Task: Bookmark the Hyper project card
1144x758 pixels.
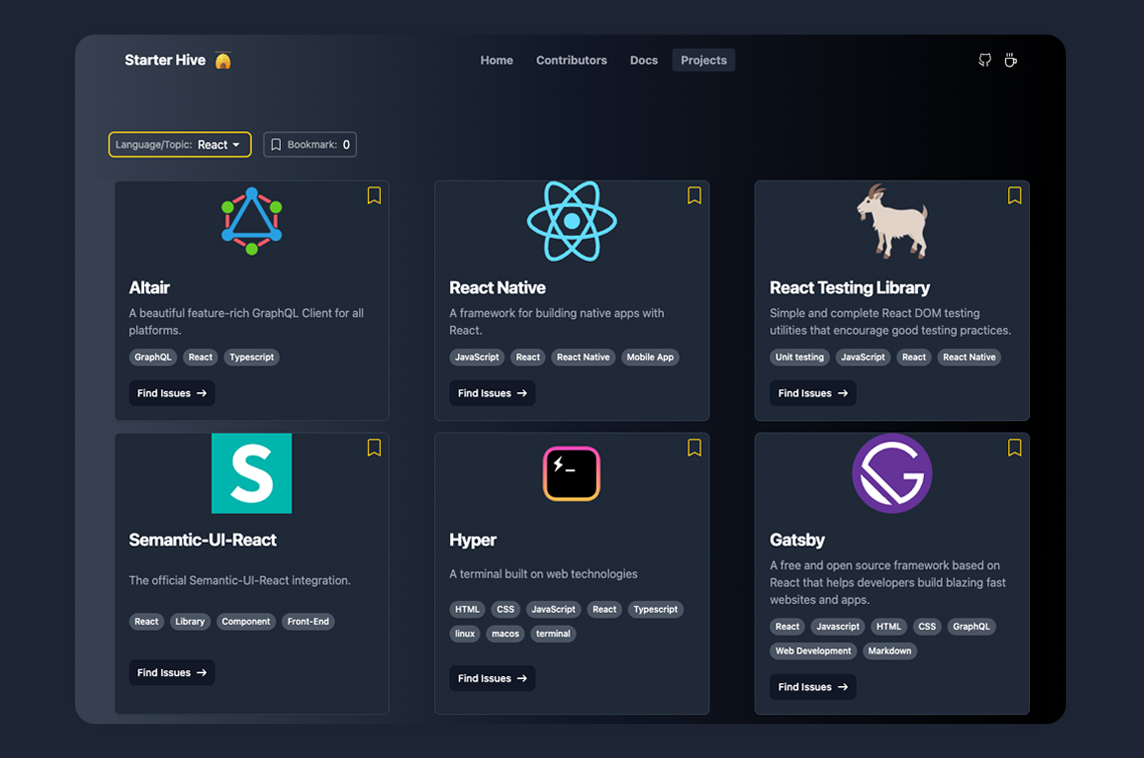Action: (x=695, y=447)
